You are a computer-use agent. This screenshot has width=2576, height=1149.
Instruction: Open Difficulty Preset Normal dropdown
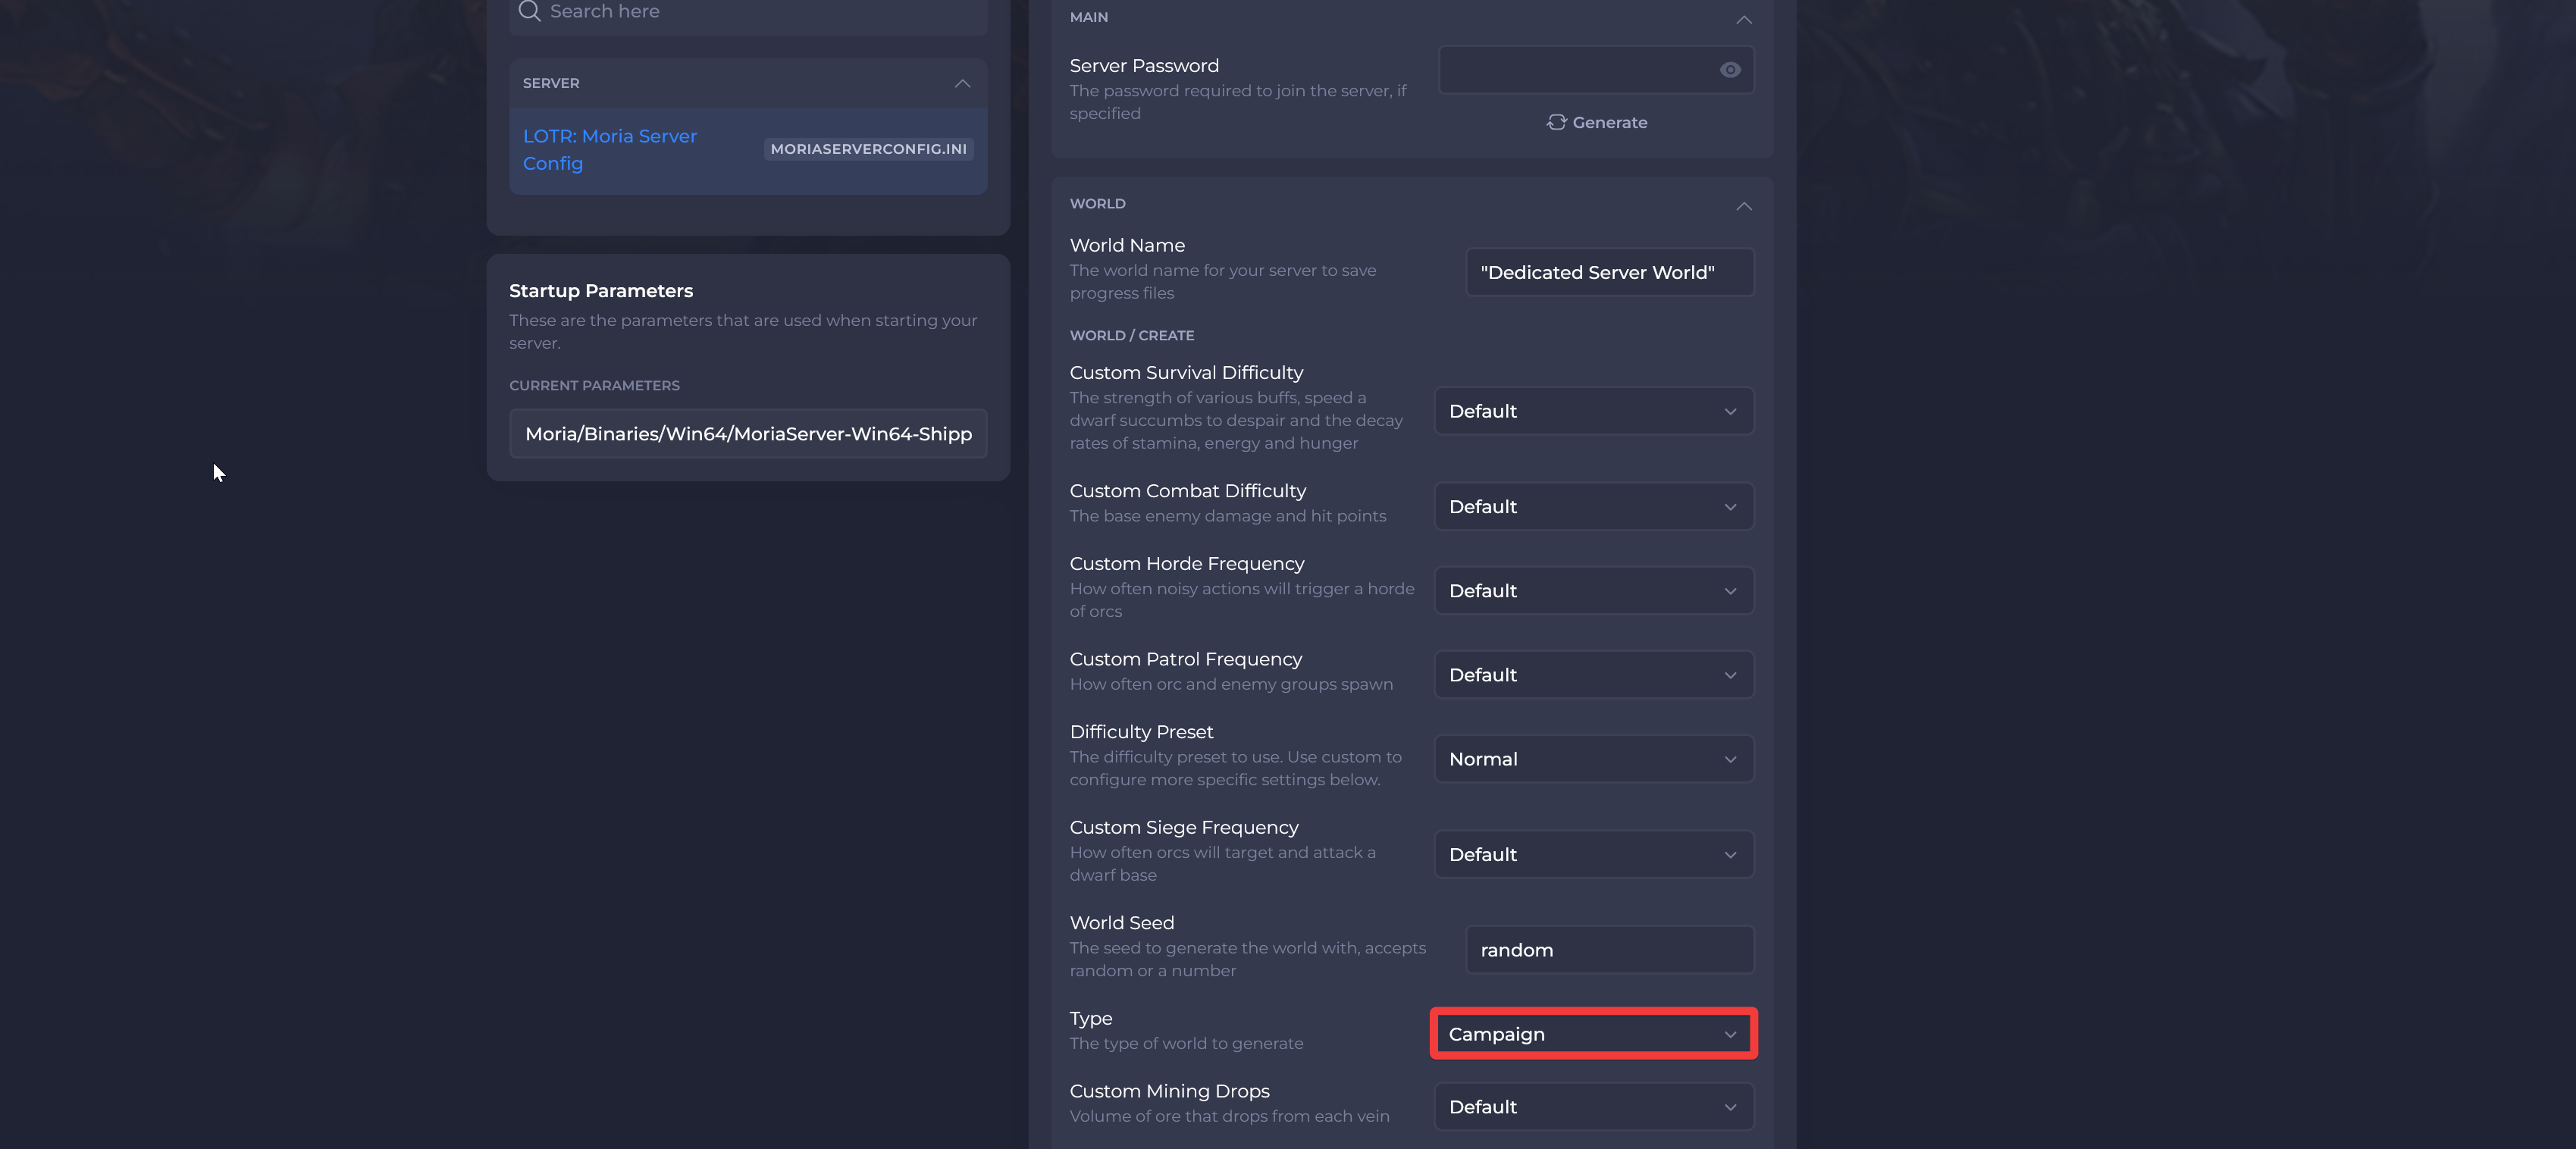[1593, 759]
